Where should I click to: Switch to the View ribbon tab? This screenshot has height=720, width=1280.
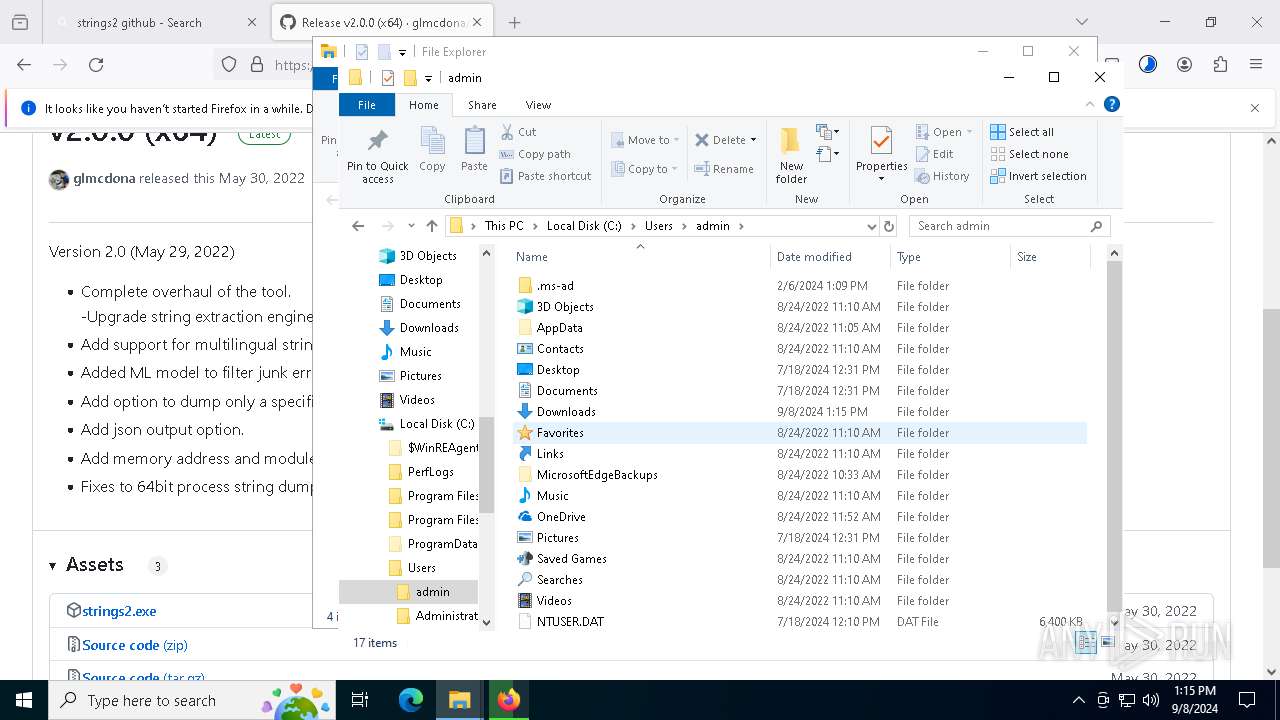[x=538, y=105]
